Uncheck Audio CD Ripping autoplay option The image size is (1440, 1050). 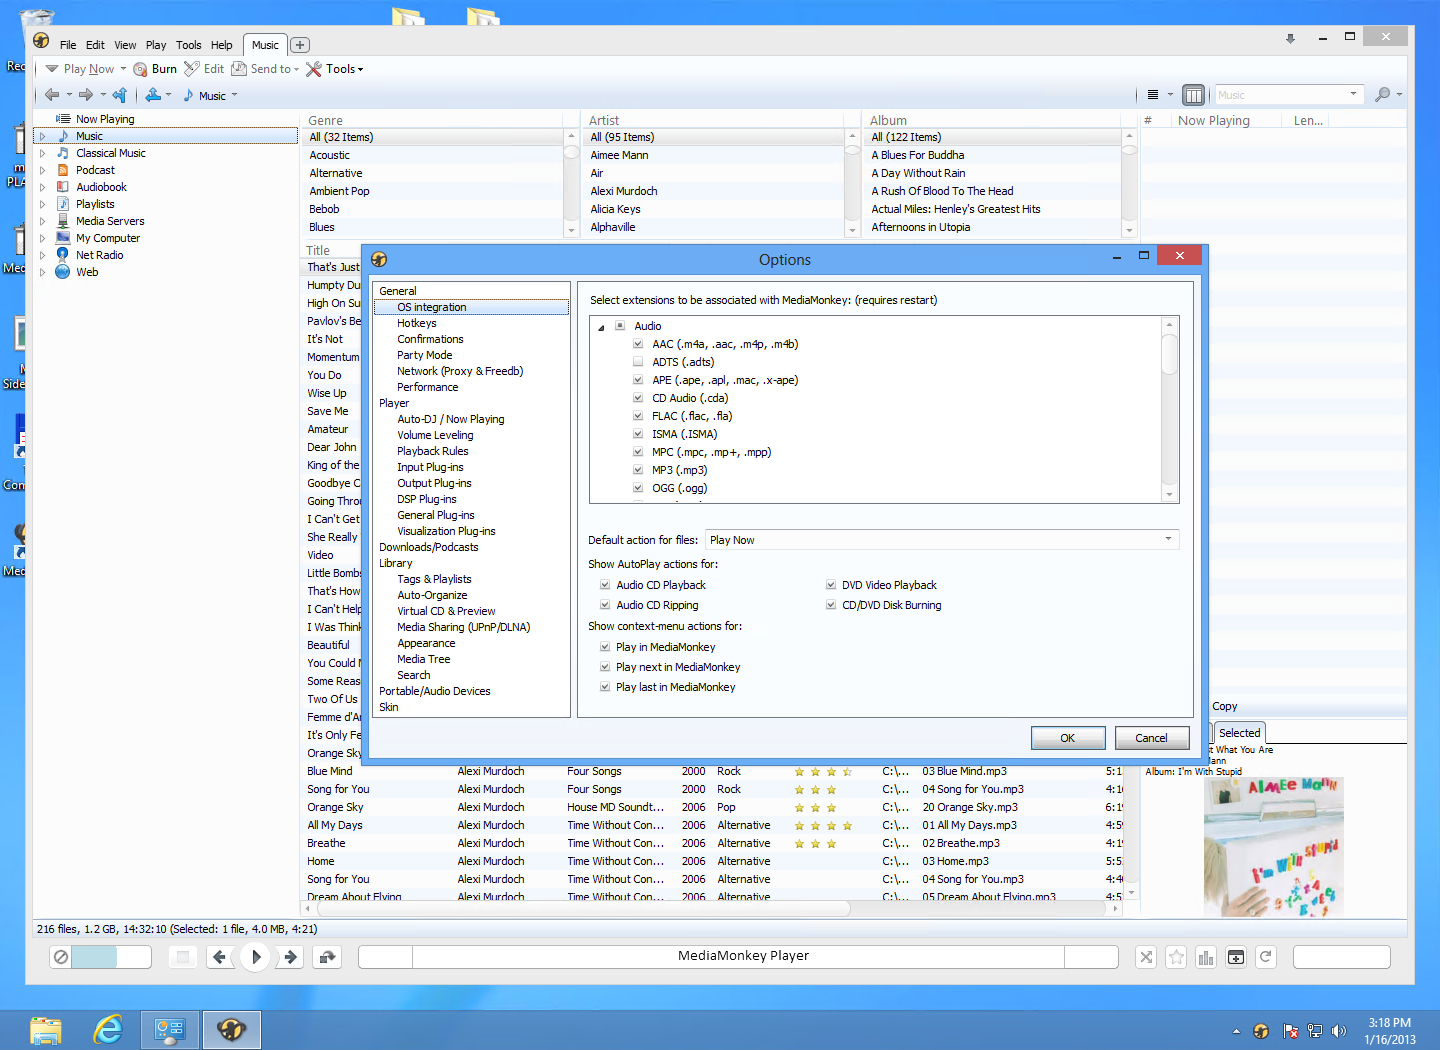tap(605, 605)
